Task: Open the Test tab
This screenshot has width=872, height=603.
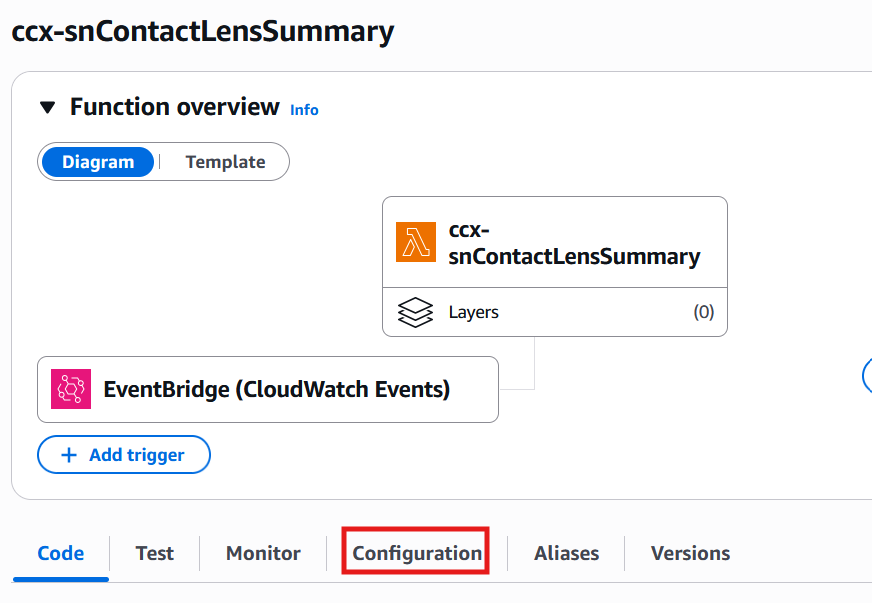Action: (155, 553)
